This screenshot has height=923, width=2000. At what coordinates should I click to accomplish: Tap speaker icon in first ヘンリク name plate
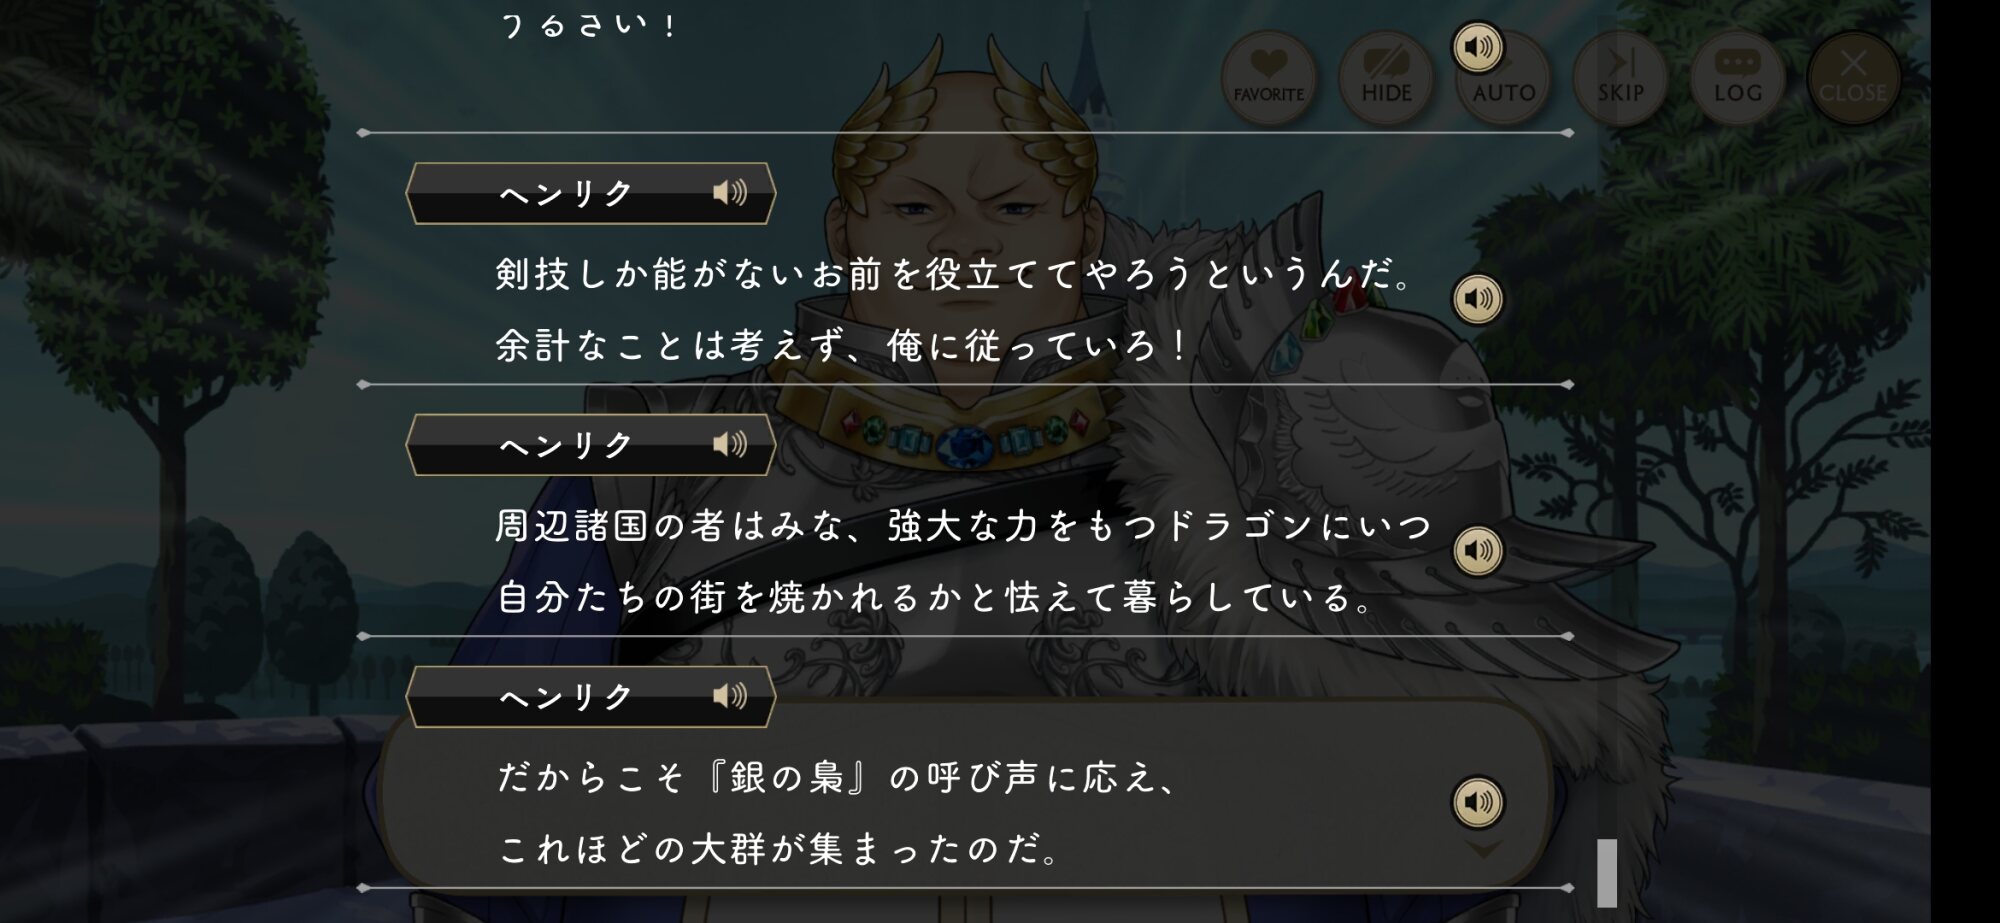(730, 192)
